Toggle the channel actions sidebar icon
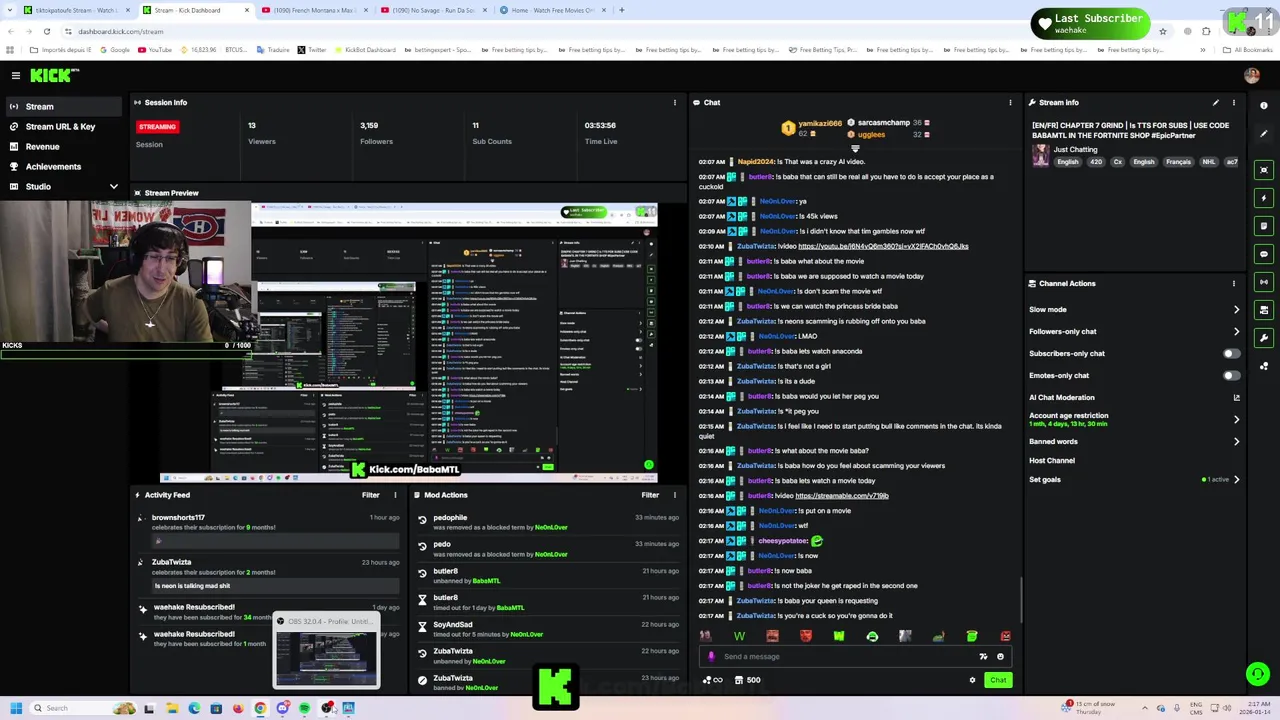Viewport: 1280px width, 720px height. (1264, 310)
